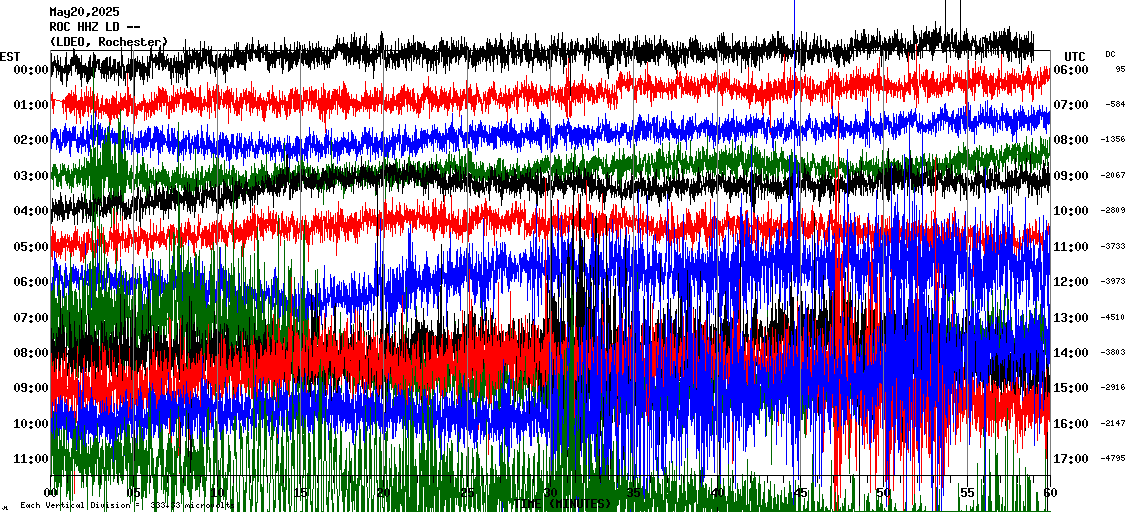Click the DC offset value -4510
1130x519 pixels.
pyautogui.click(x=1114, y=318)
